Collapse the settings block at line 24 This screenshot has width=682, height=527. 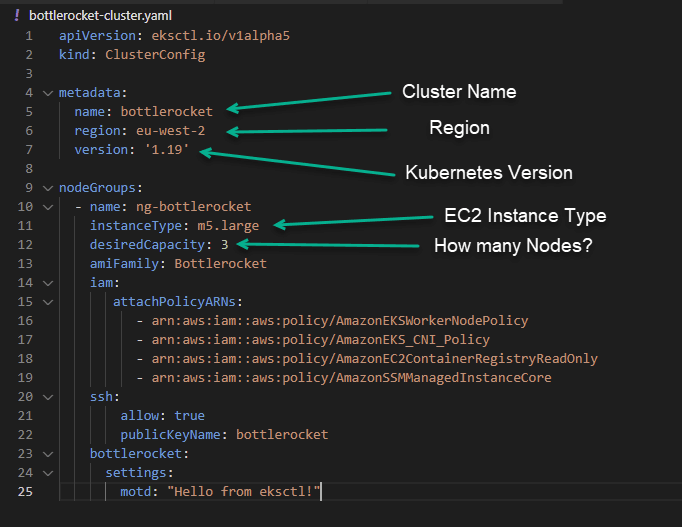pos(48,473)
